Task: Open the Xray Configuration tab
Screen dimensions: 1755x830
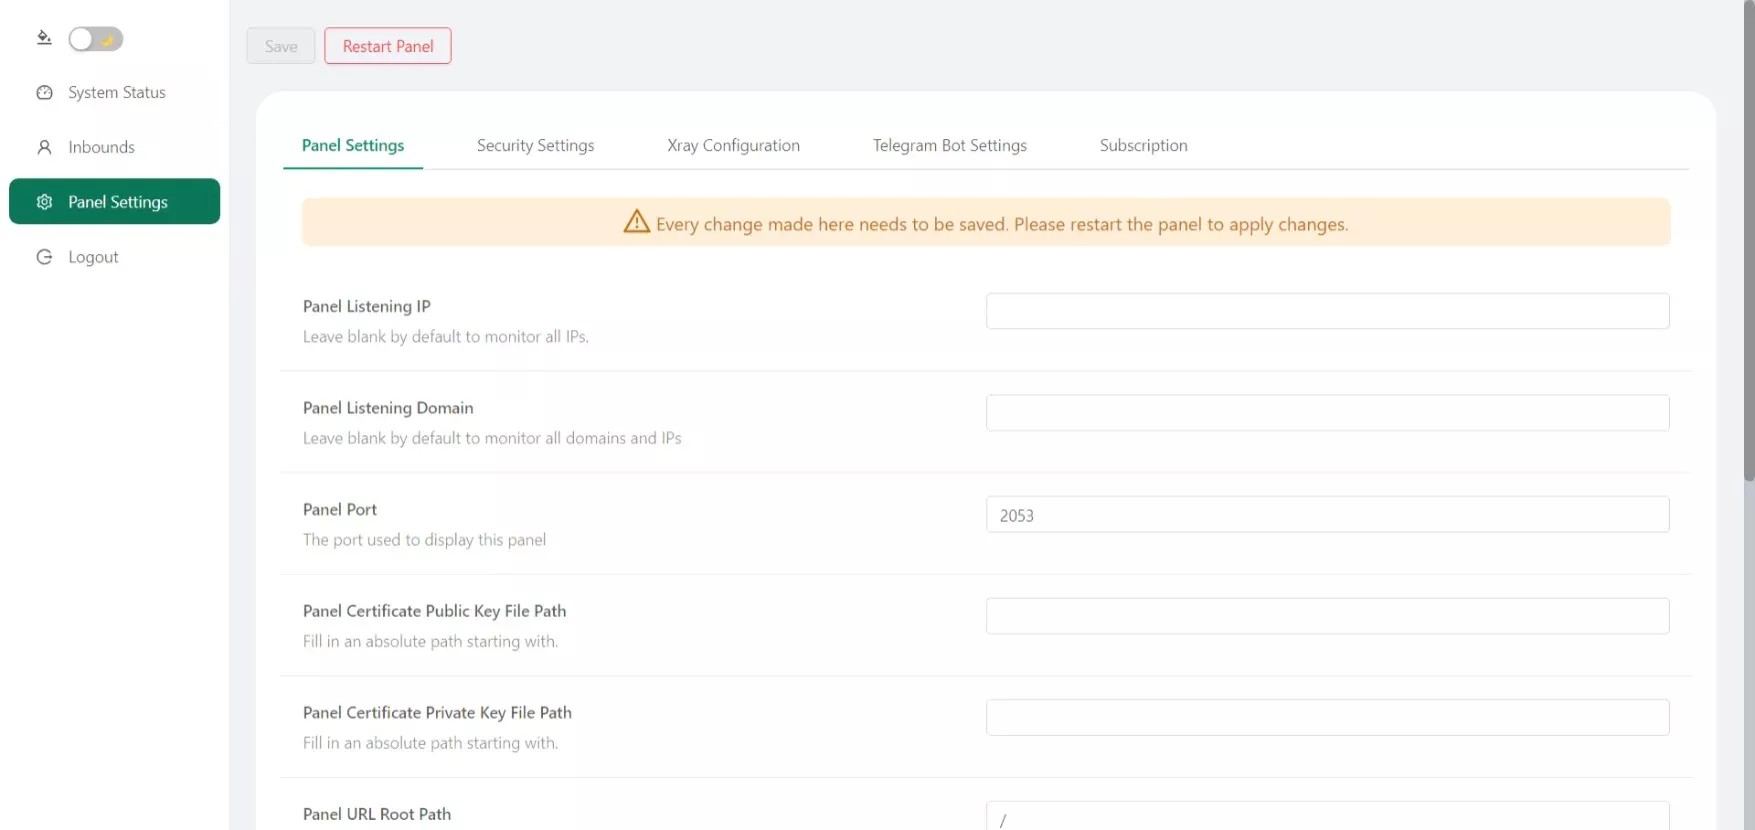Action: tap(733, 145)
